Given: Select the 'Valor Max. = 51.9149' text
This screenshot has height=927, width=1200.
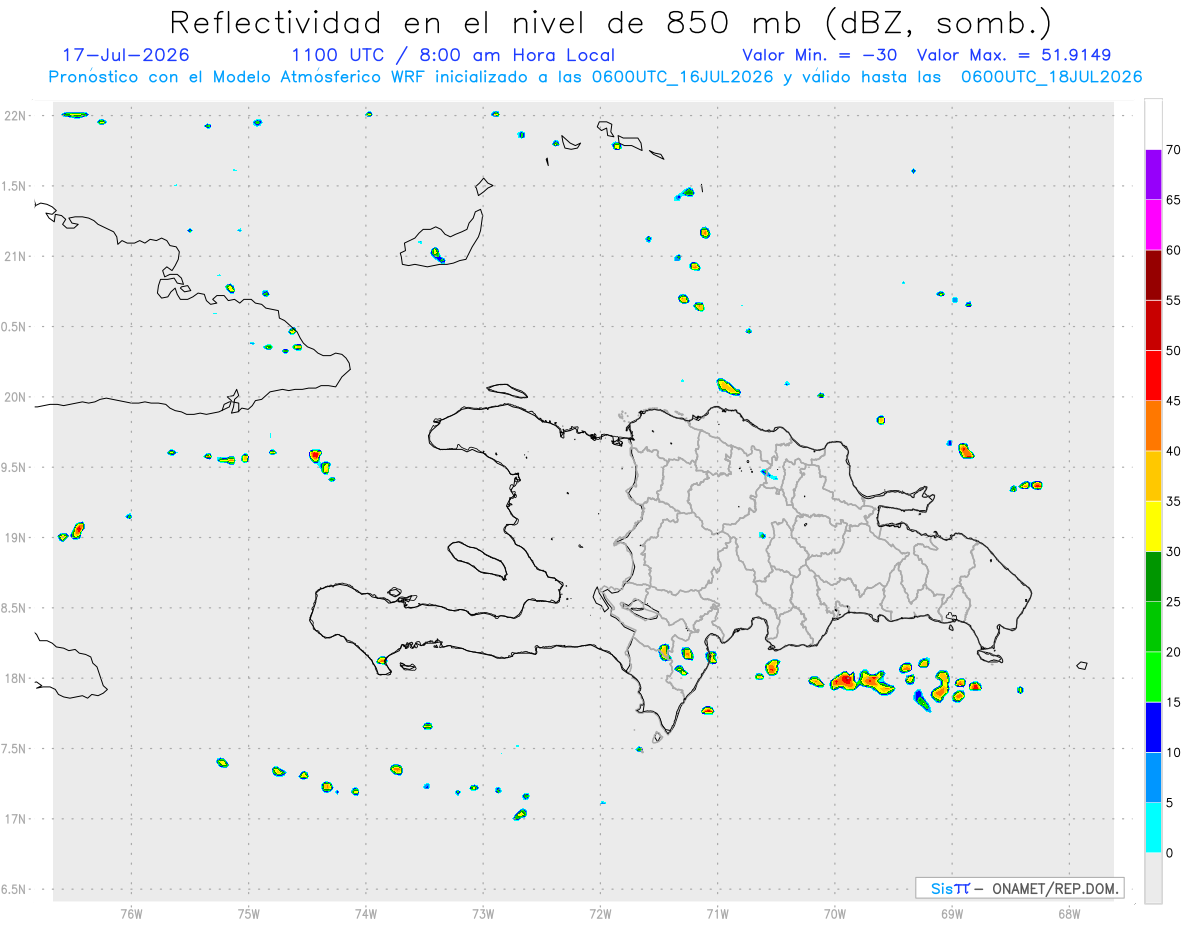Looking at the screenshot, I should click(x=1014, y=55).
